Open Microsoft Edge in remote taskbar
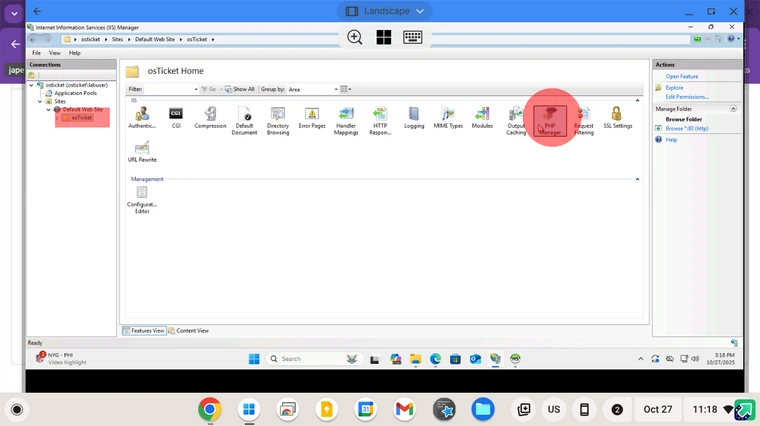Image resolution: width=760 pixels, height=426 pixels. (x=435, y=359)
